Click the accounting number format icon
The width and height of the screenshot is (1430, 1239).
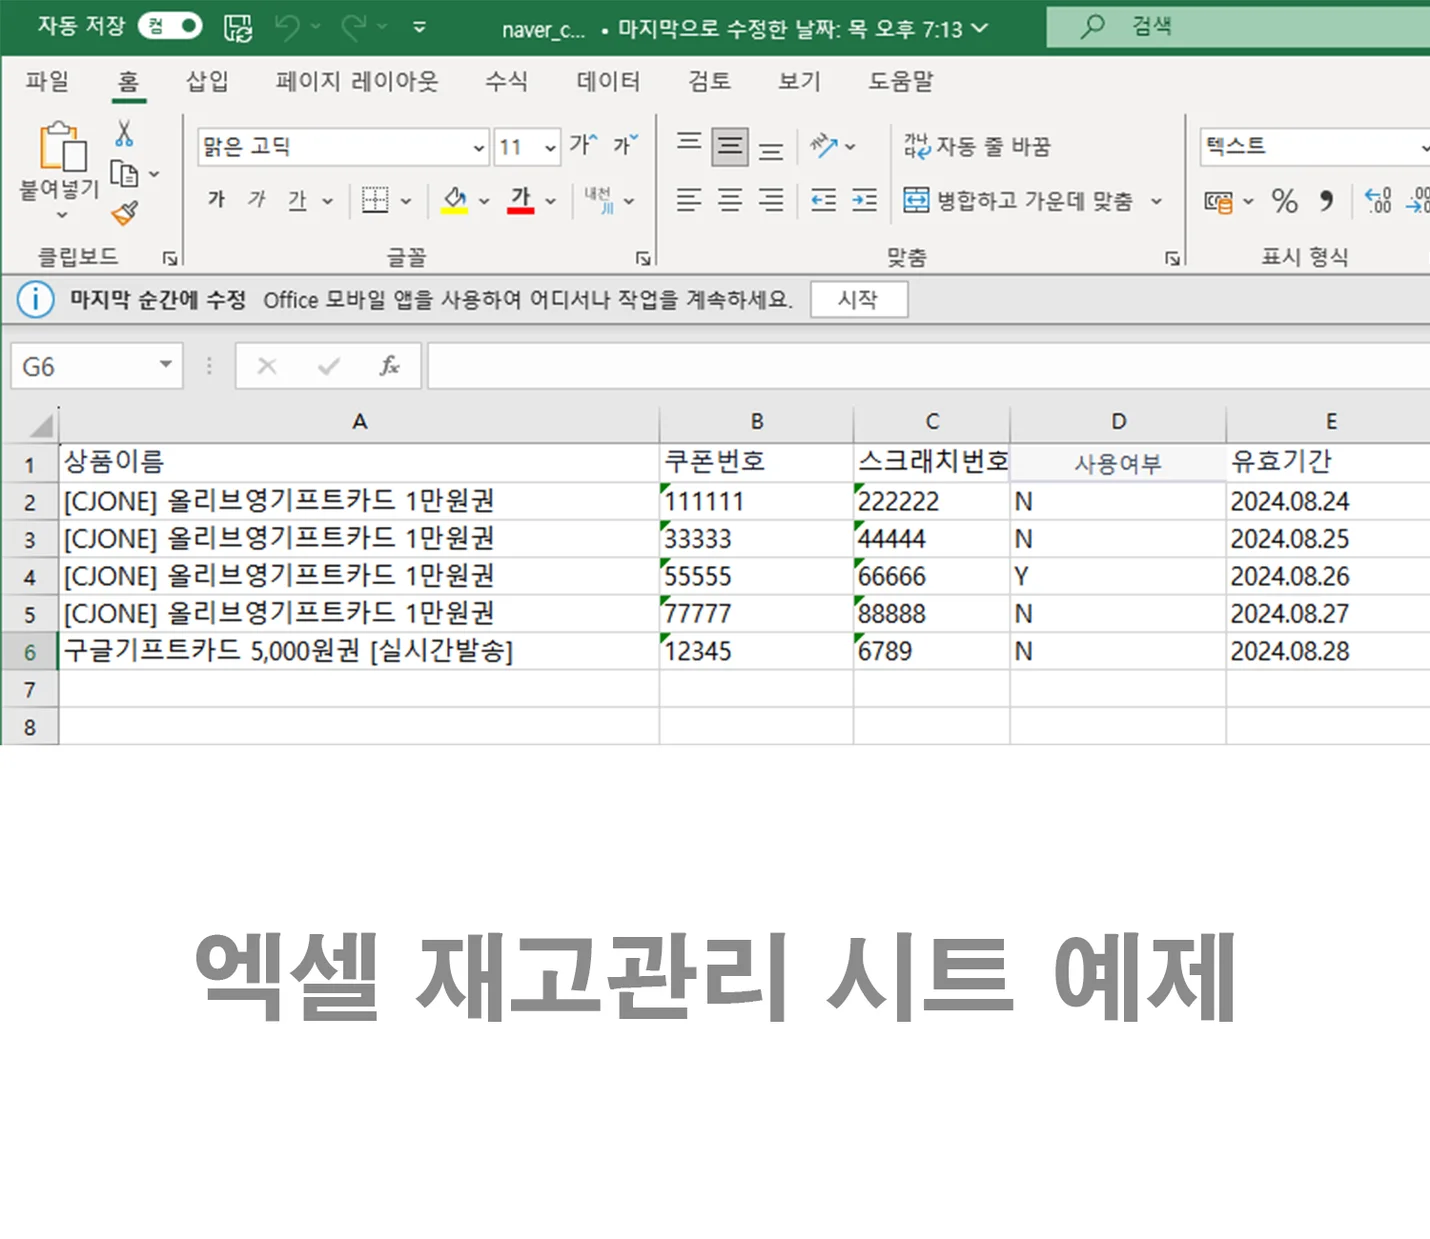click(1218, 202)
